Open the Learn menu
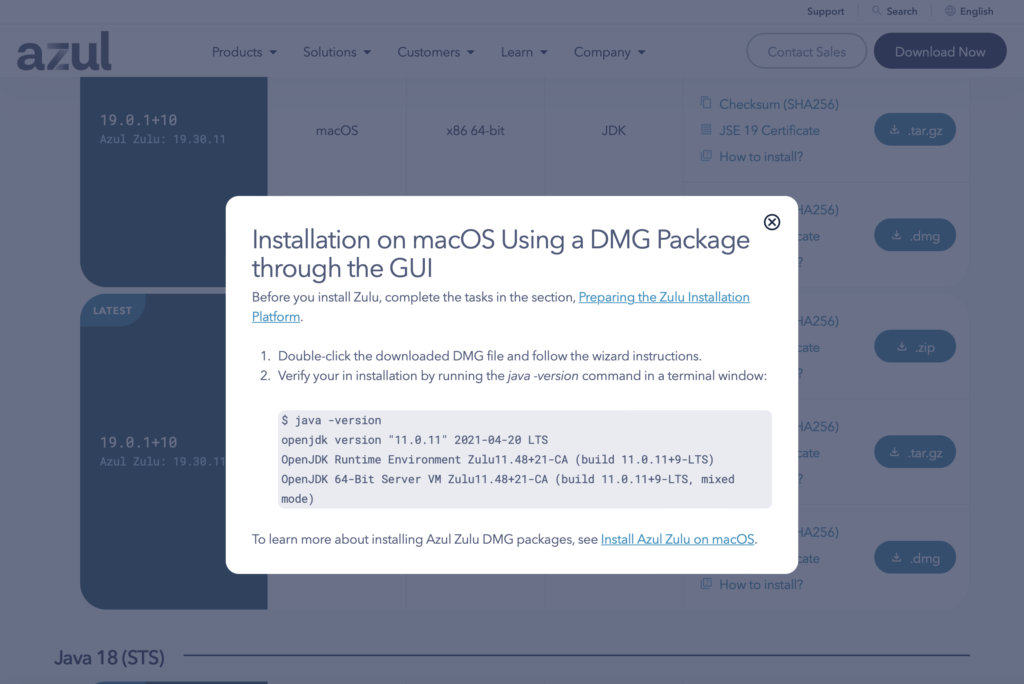This screenshot has height=684, width=1024. point(524,52)
